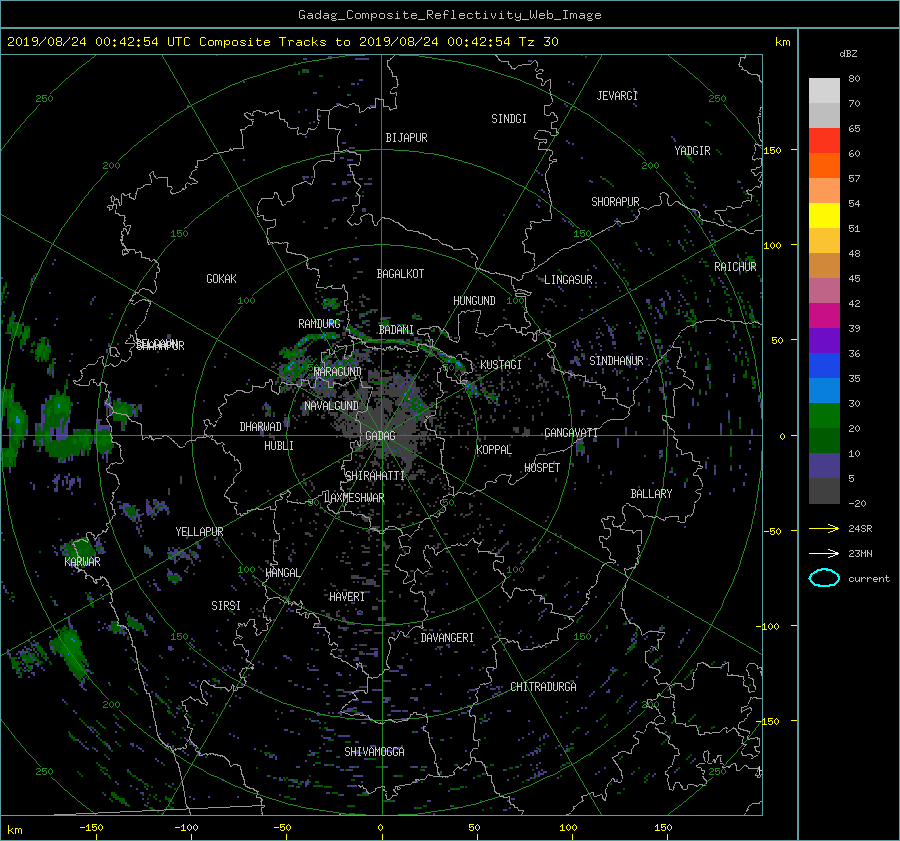Click the yellow 54 dBZ legend swatch
Viewport: 900px width, 841px height.
tap(824, 216)
